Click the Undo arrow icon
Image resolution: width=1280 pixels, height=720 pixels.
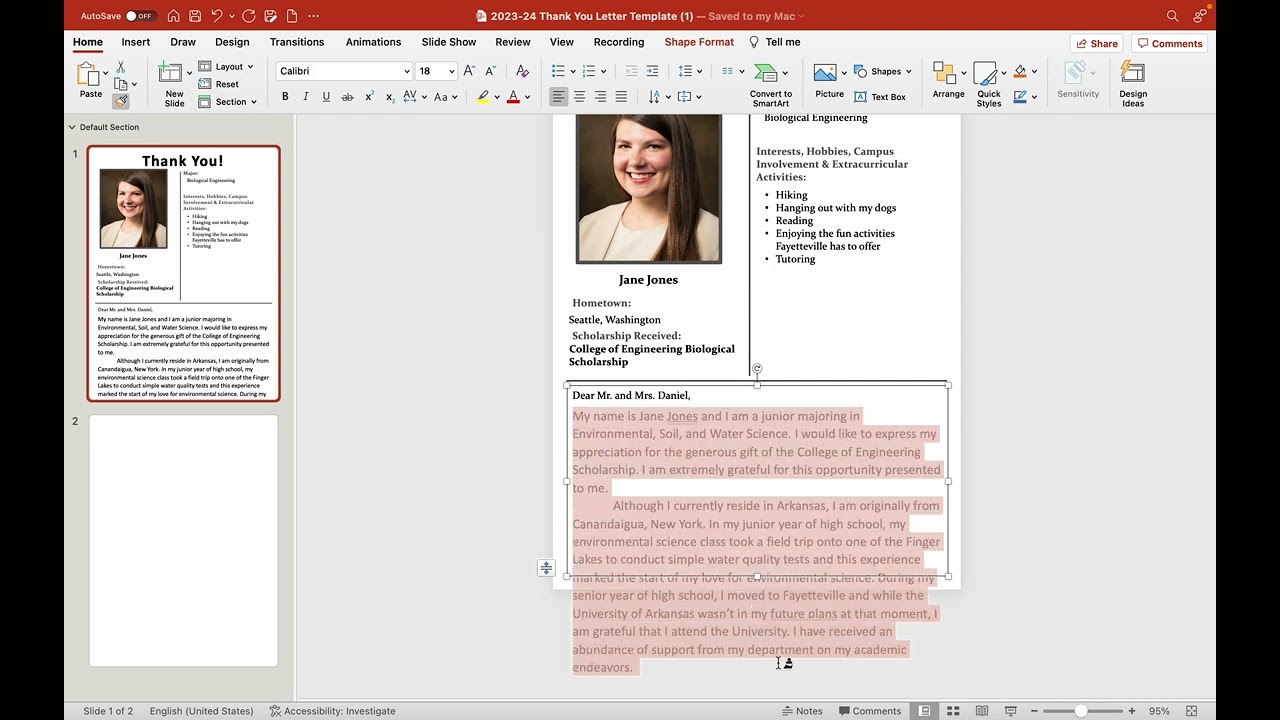216,16
